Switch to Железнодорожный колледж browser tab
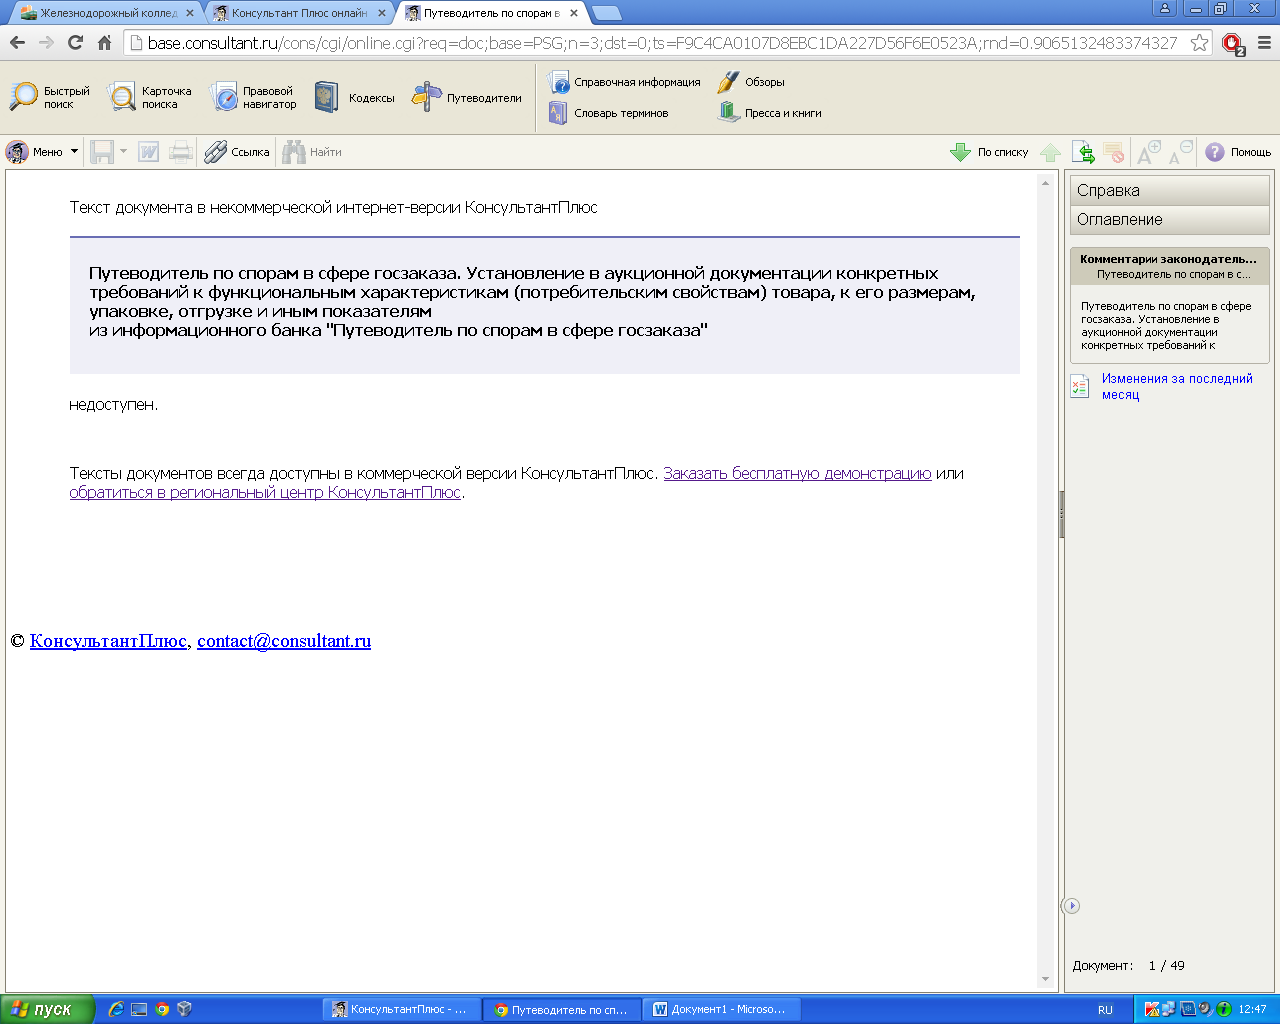Viewport: 1280px width, 1024px height. 106,13
